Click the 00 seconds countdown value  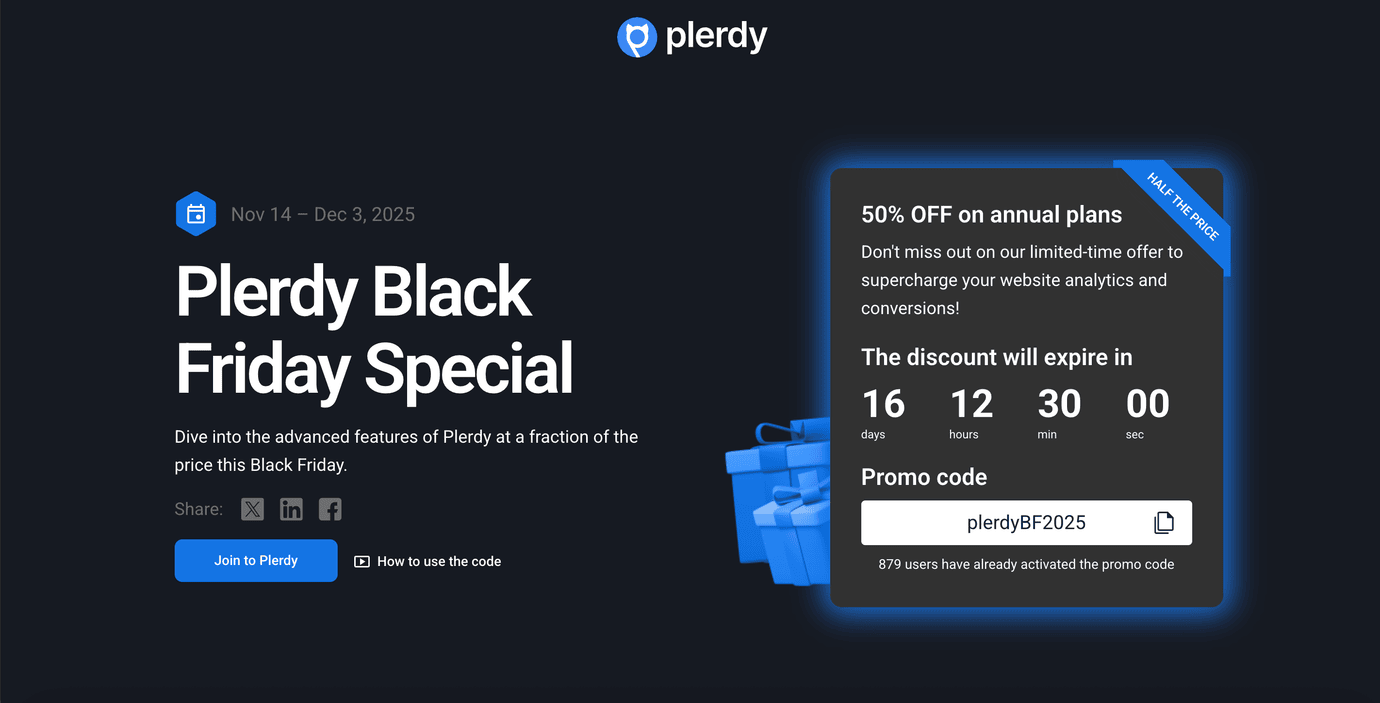point(1147,404)
